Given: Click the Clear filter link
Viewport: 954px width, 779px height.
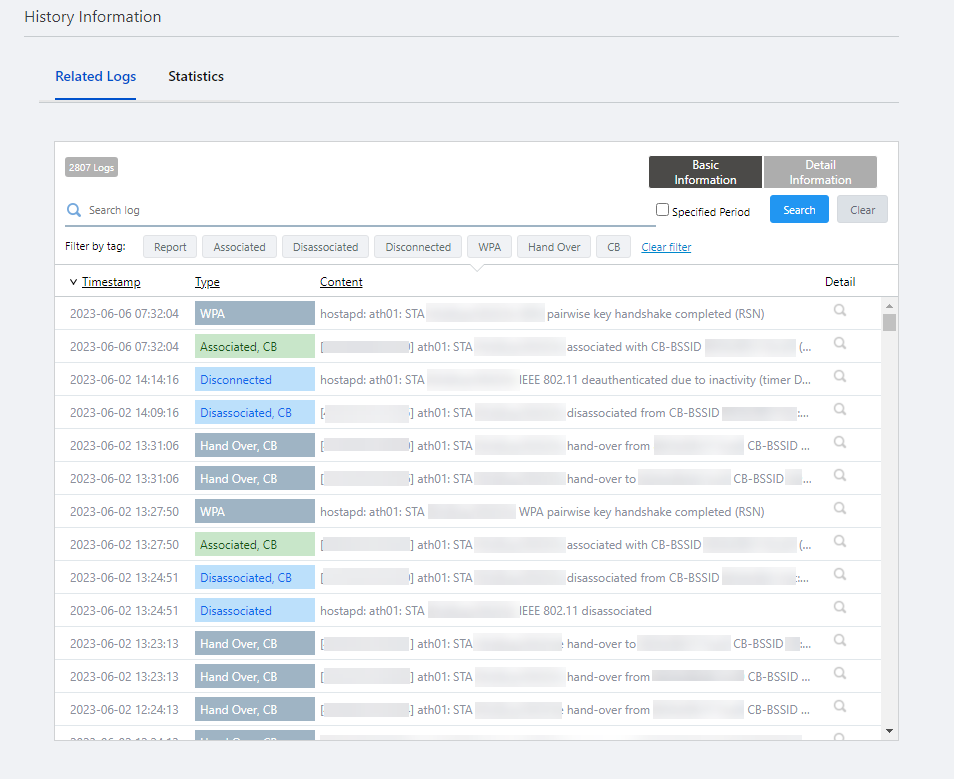Looking at the screenshot, I should click(x=666, y=247).
